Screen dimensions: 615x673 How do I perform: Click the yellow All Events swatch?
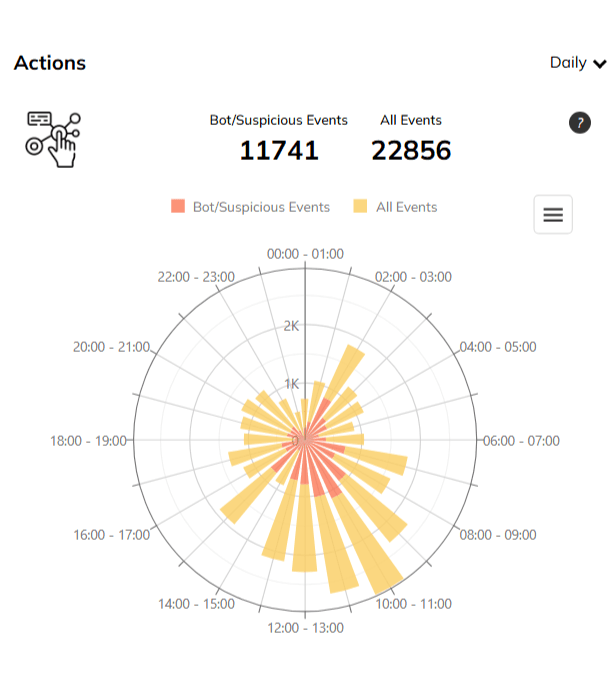[360, 207]
